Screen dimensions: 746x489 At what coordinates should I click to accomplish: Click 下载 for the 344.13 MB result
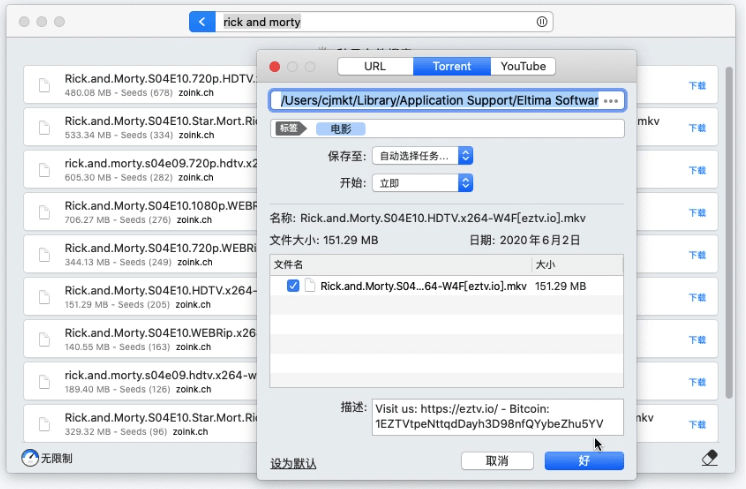pos(697,255)
